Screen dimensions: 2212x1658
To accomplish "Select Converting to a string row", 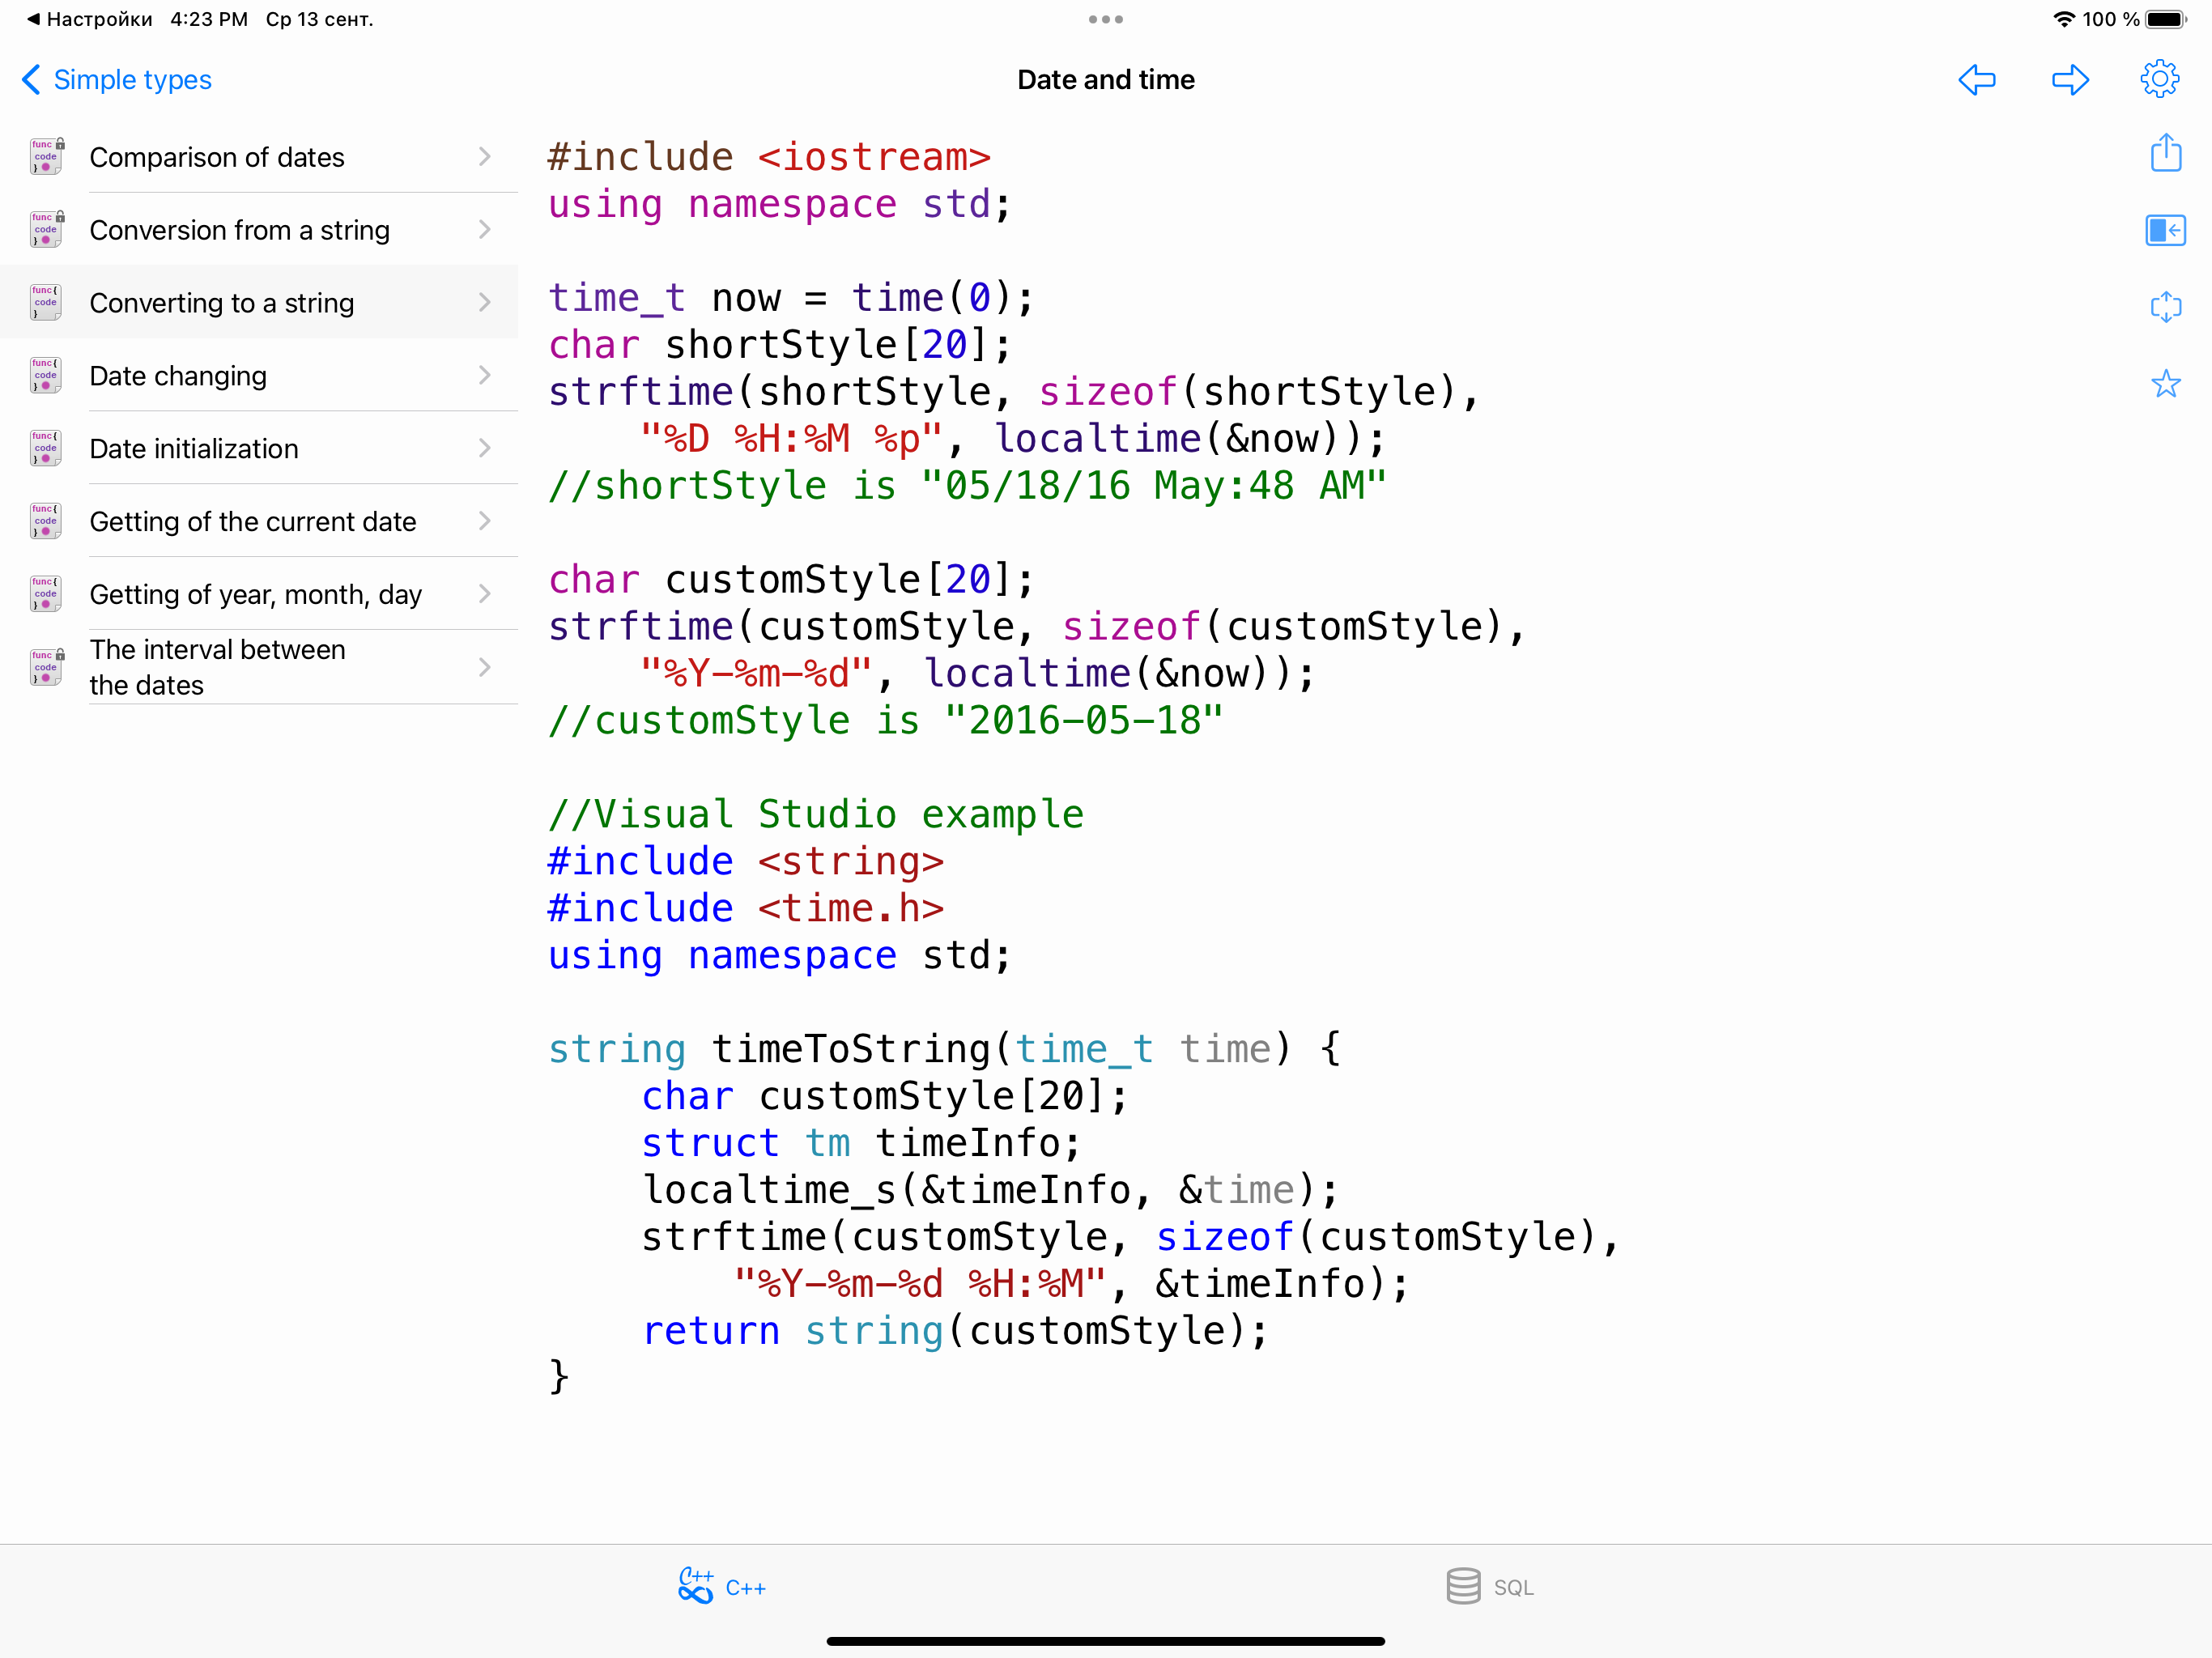I will [x=259, y=303].
